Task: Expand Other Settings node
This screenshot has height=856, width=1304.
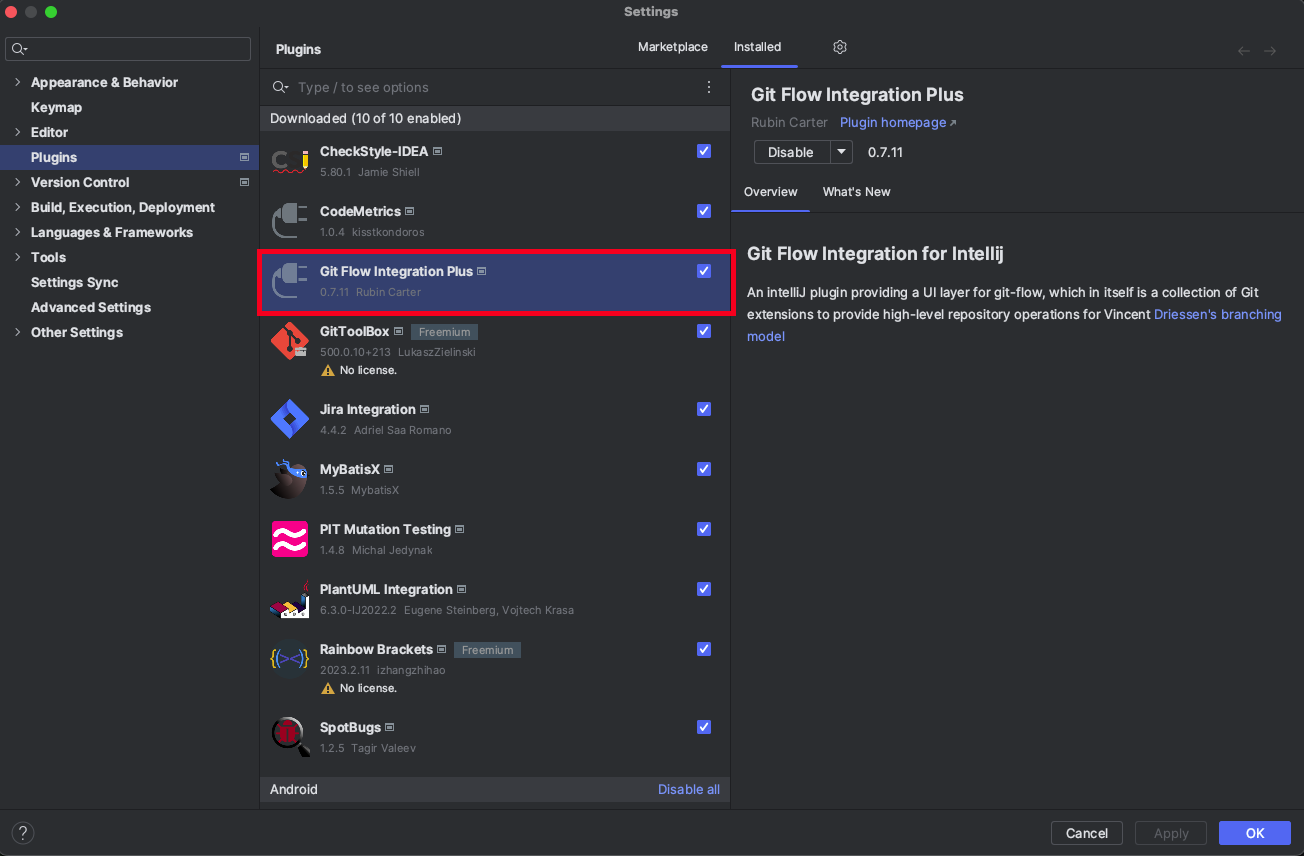Action: point(17,332)
